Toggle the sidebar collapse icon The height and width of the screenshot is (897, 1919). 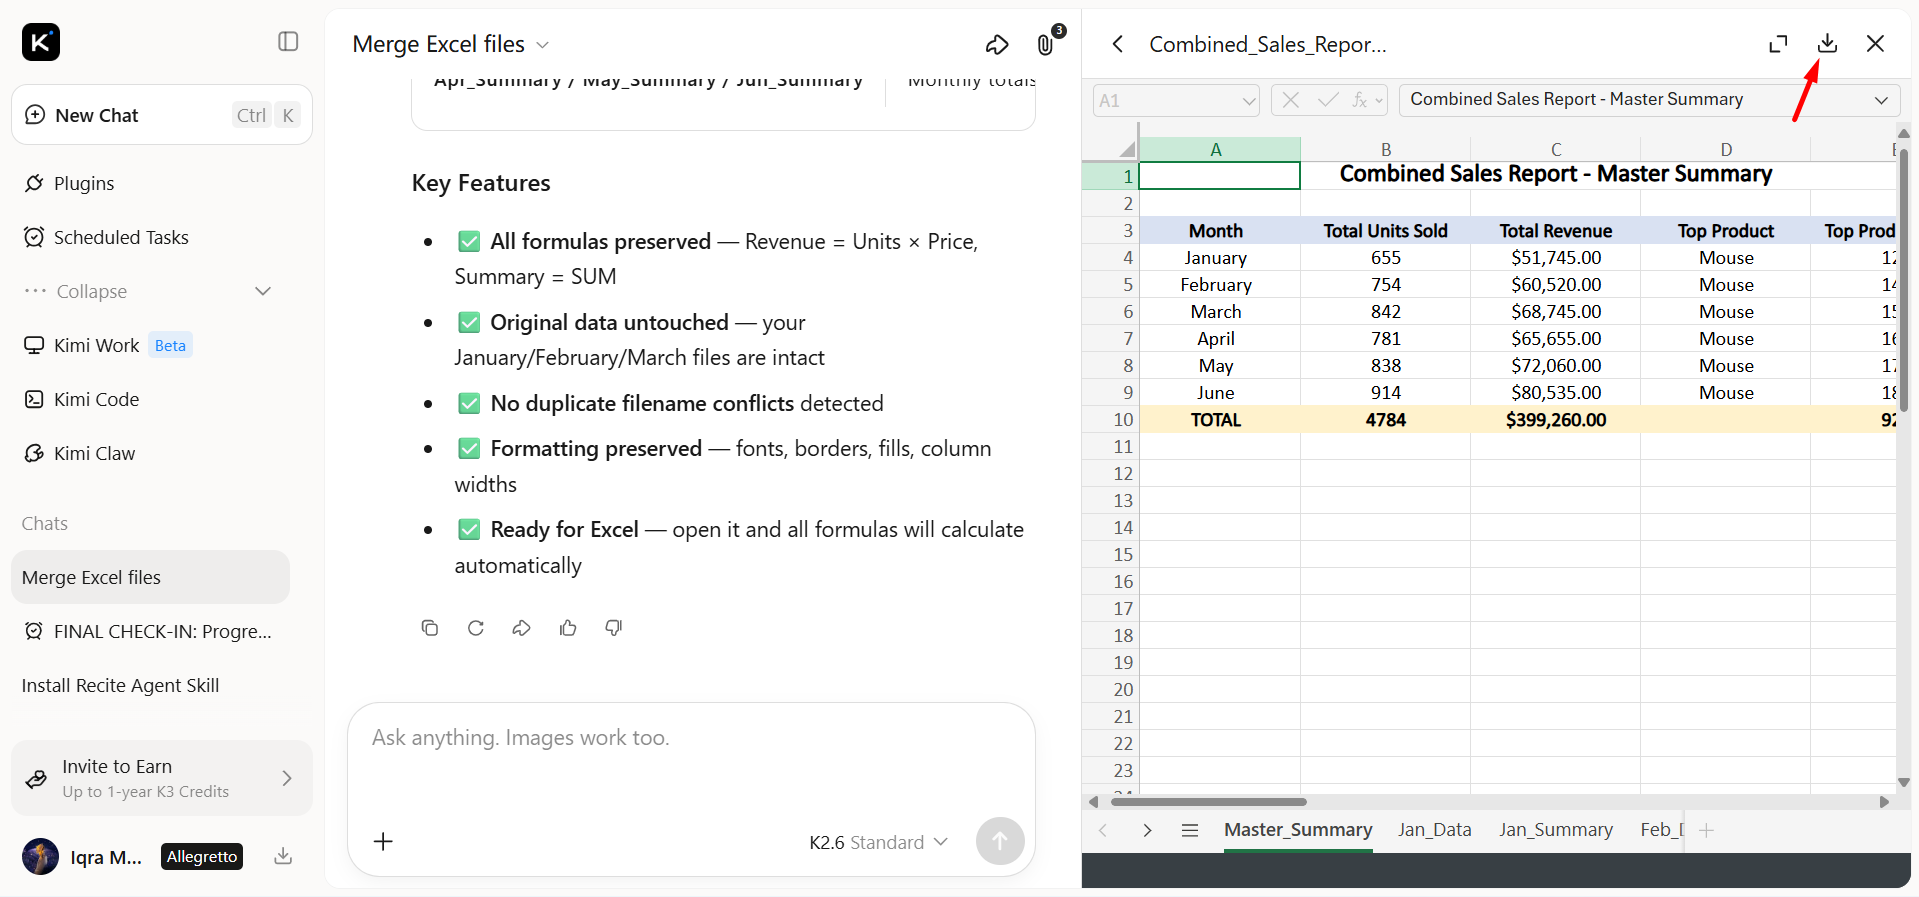(x=288, y=41)
